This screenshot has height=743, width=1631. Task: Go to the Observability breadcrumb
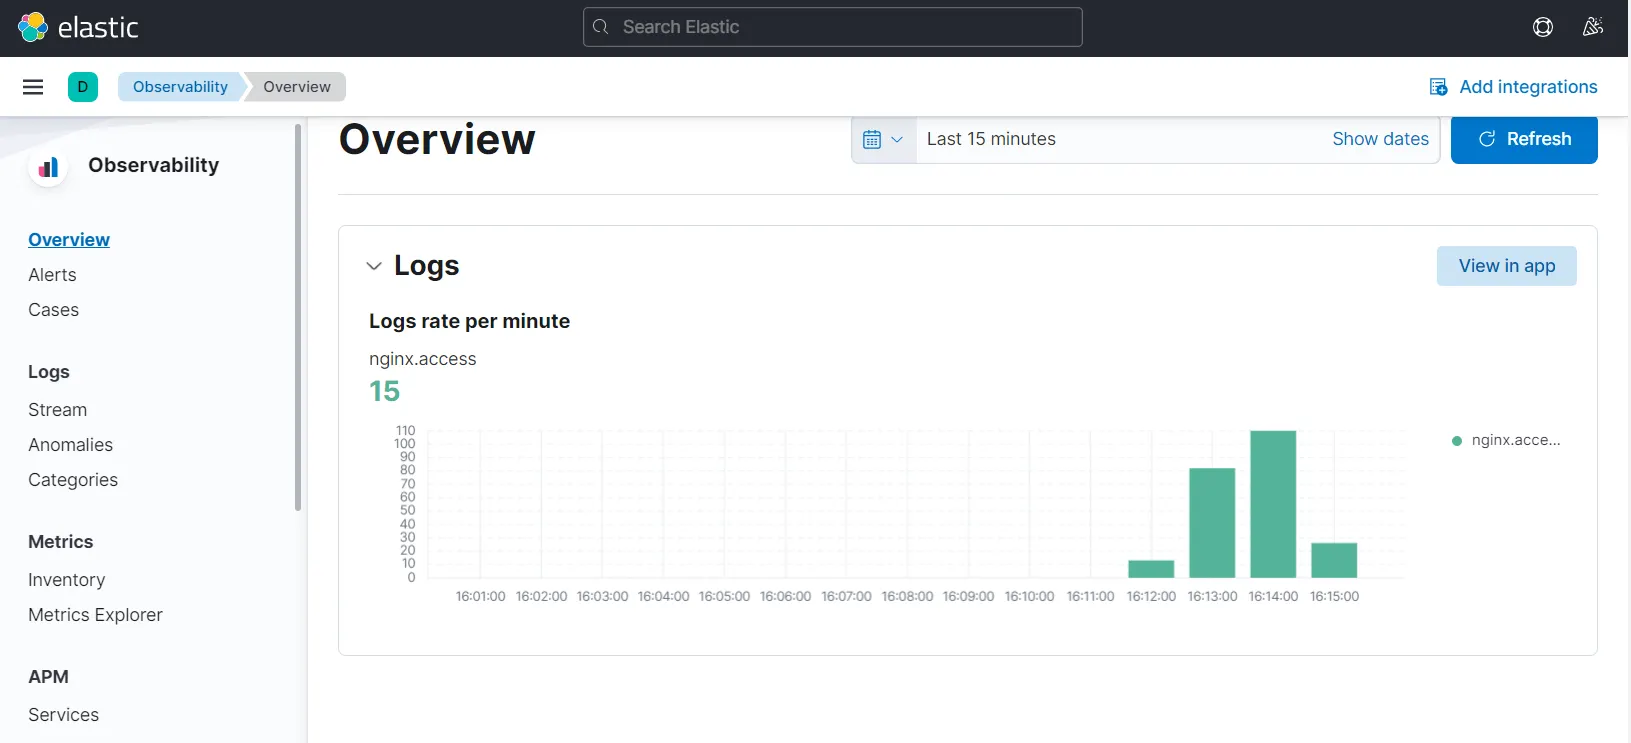180,87
